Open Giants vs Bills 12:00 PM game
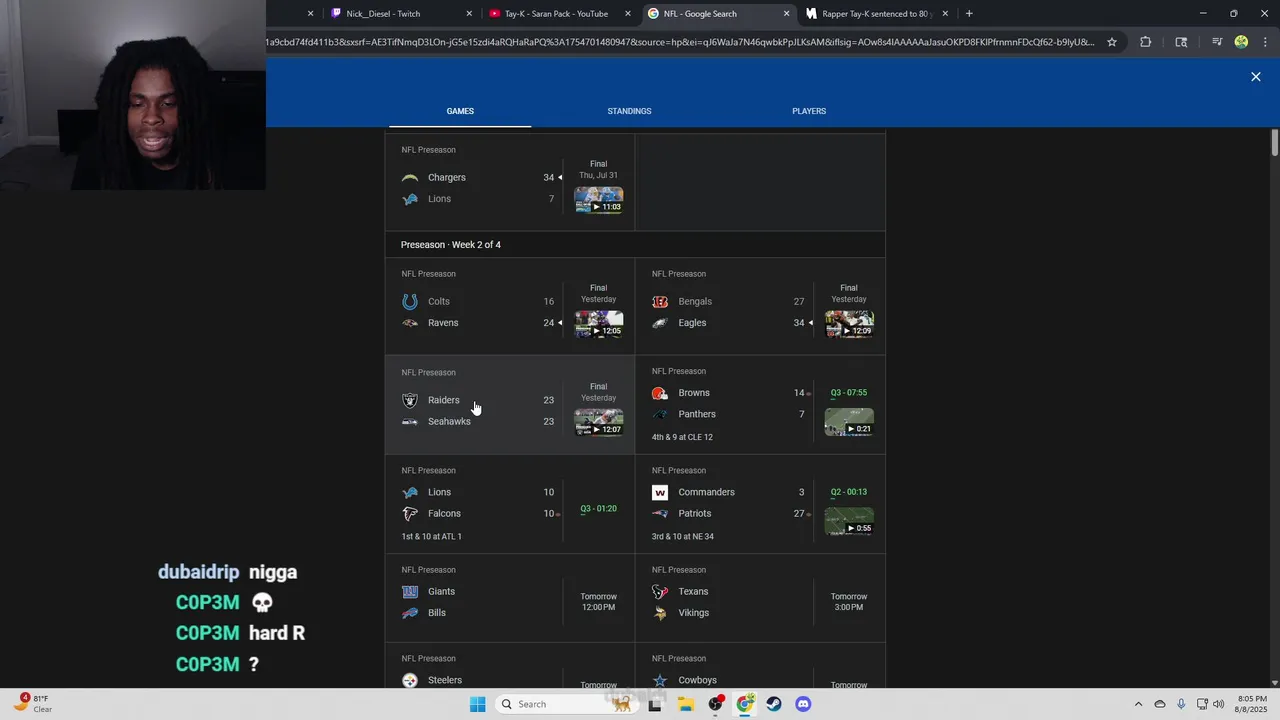Viewport: 1280px width, 720px height. point(510,598)
